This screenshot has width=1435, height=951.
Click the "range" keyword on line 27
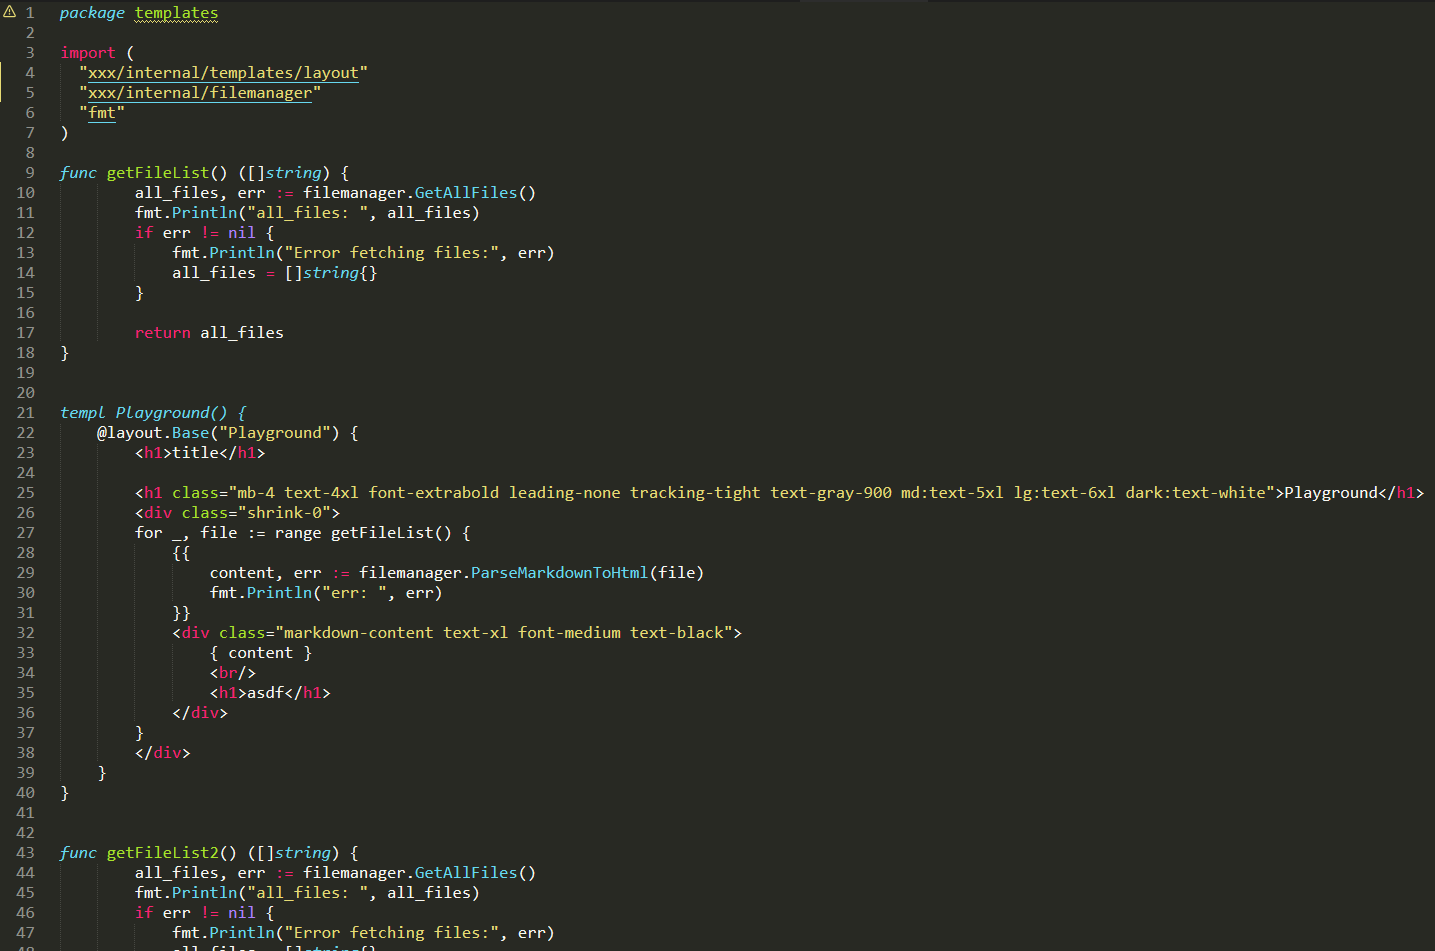click(x=298, y=533)
